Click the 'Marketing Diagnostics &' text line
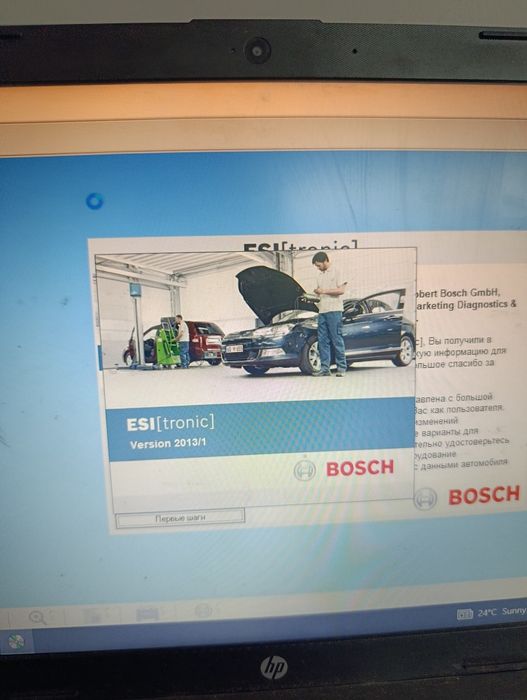The image size is (527, 700). [x=464, y=305]
